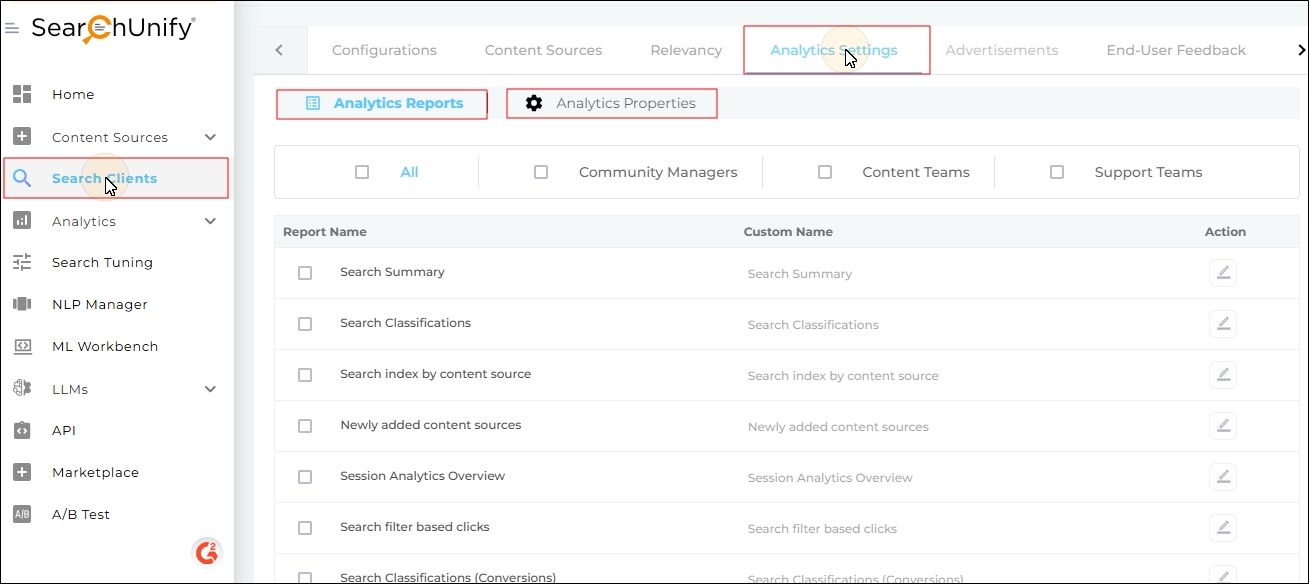
Task: Switch to the Relevancy tab
Action: [685, 50]
